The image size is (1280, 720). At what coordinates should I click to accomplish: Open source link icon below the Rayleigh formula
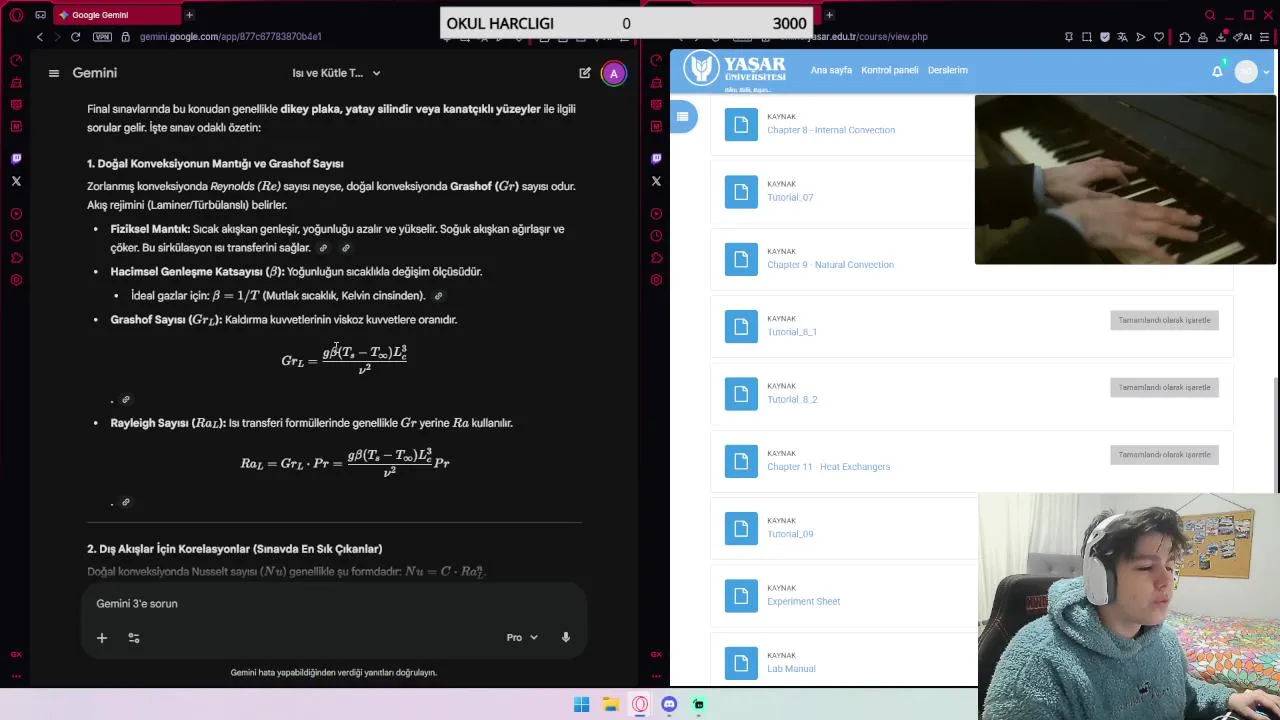point(126,502)
